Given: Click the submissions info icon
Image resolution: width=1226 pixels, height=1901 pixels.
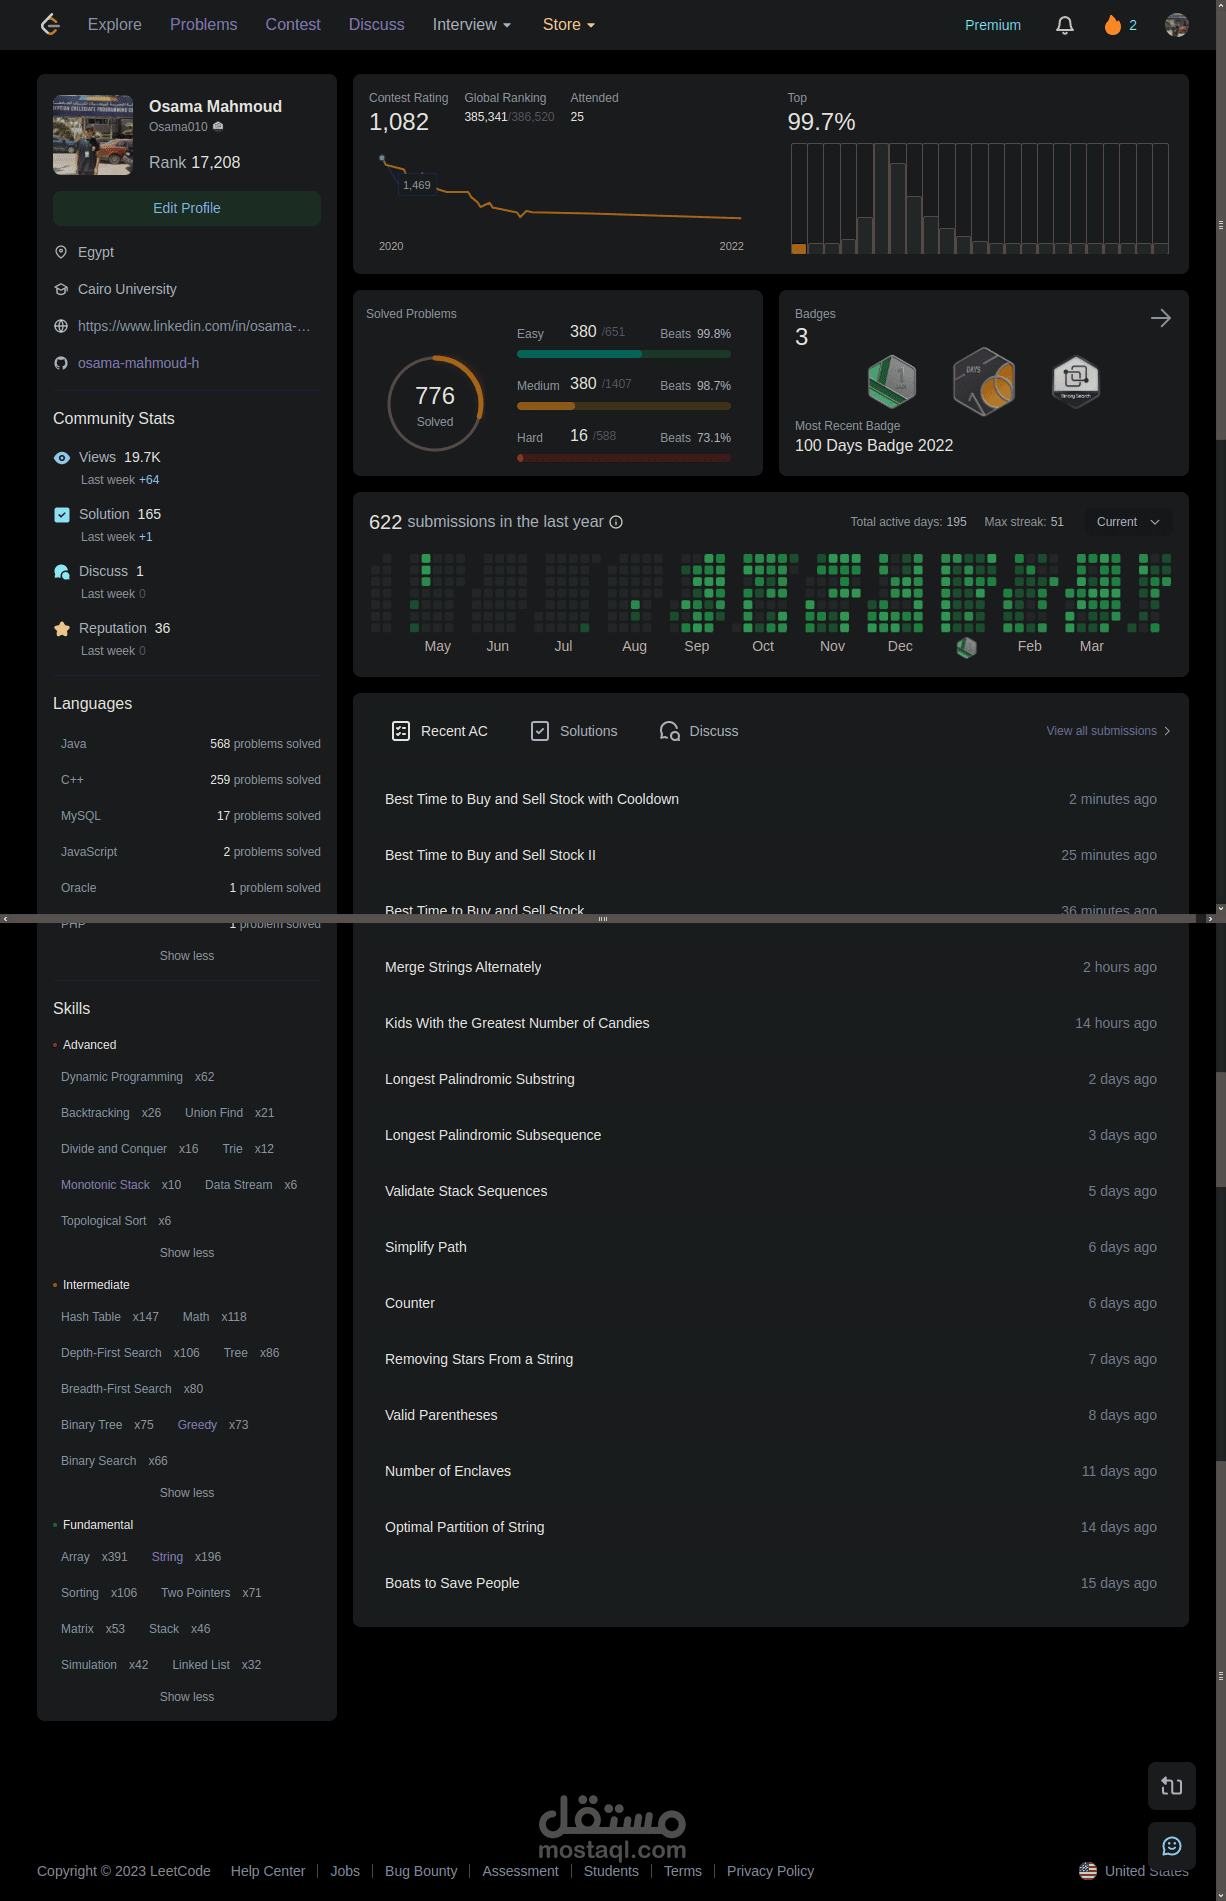Looking at the screenshot, I should pyautogui.click(x=616, y=522).
